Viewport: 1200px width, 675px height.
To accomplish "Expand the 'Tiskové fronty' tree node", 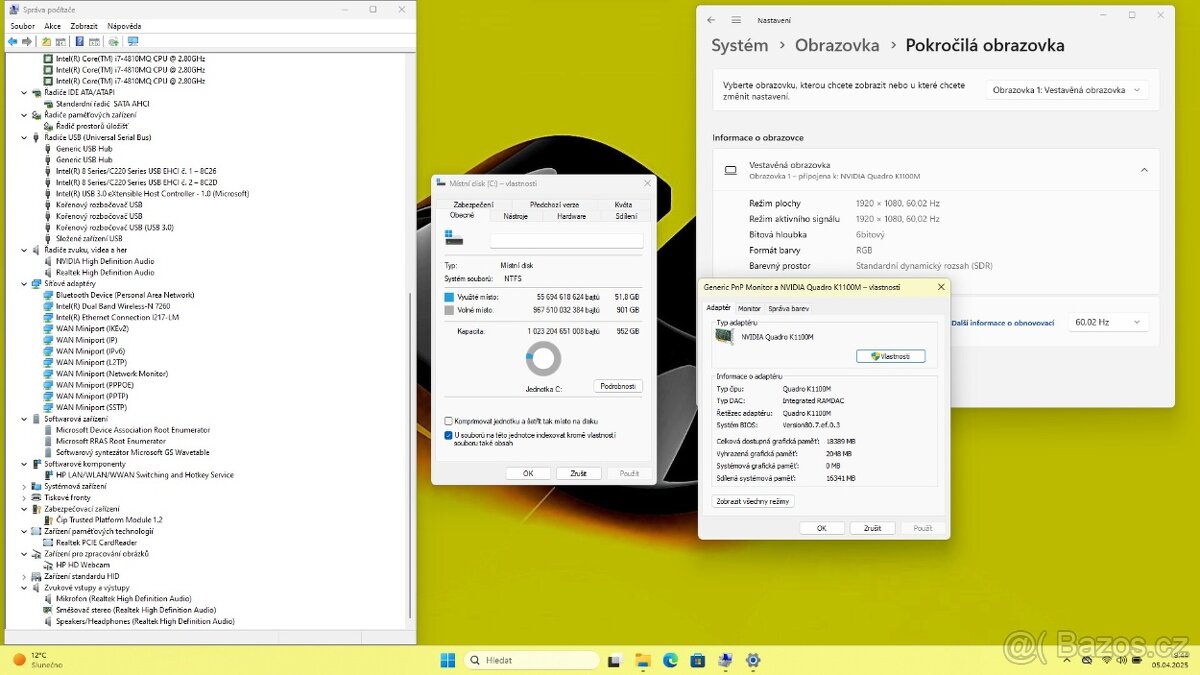I will tap(25, 497).
